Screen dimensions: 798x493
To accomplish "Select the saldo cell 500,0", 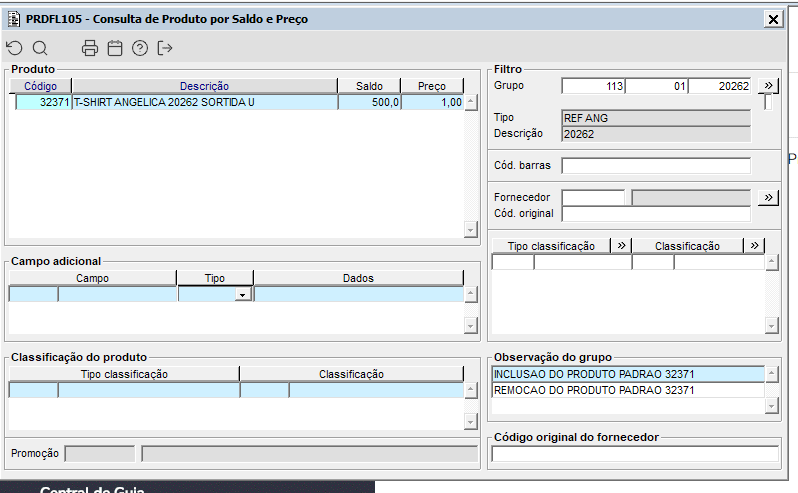I will [369, 102].
